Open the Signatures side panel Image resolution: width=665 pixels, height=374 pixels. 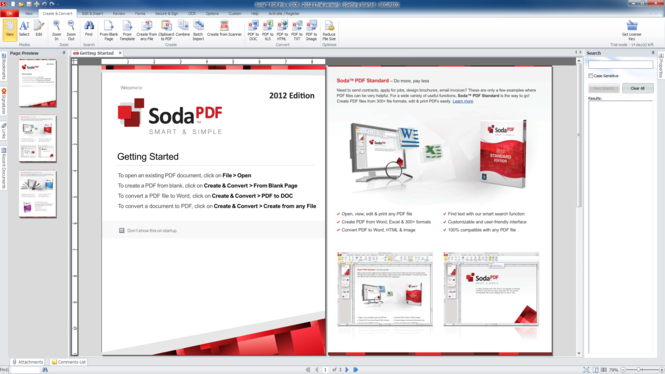click(4, 101)
